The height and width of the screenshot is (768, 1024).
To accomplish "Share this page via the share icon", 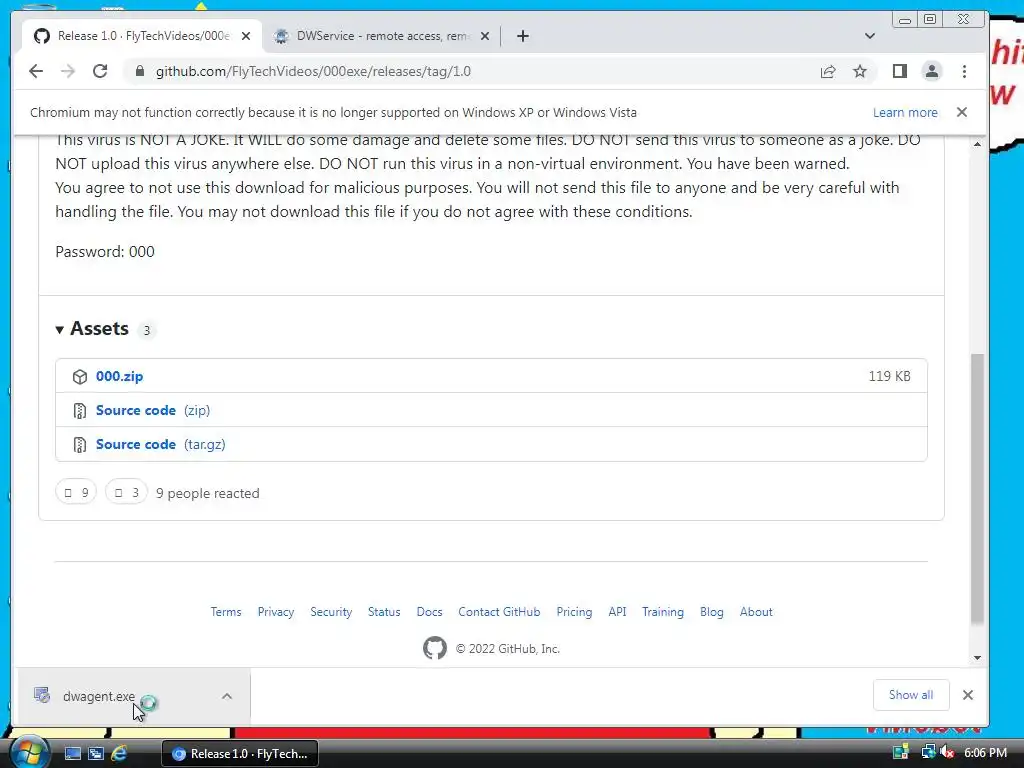I will click(828, 71).
